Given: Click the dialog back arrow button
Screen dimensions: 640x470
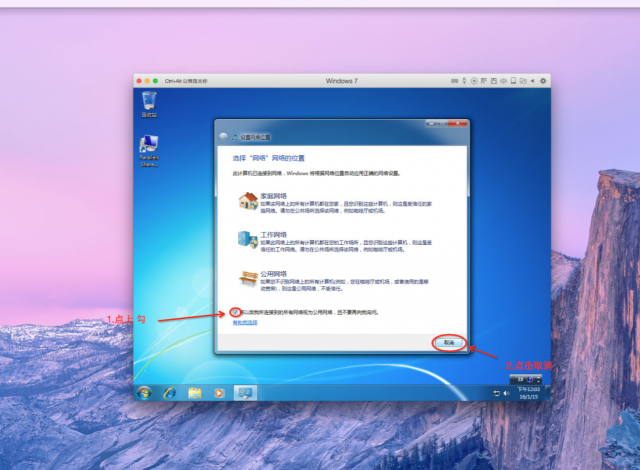Looking at the screenshot, I should (x=223, y=137).
